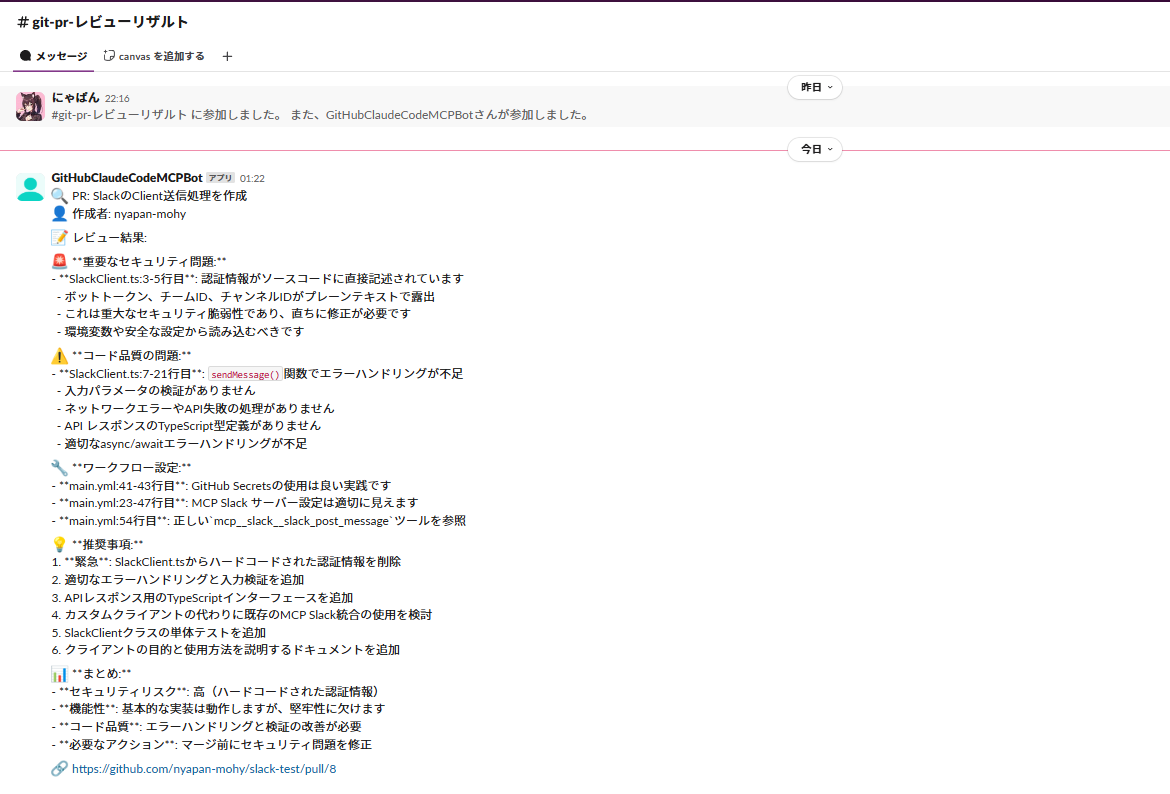Click the line 入力パラメータの検証がありません
1170x794 pixels.
click(x=156, y=390)
